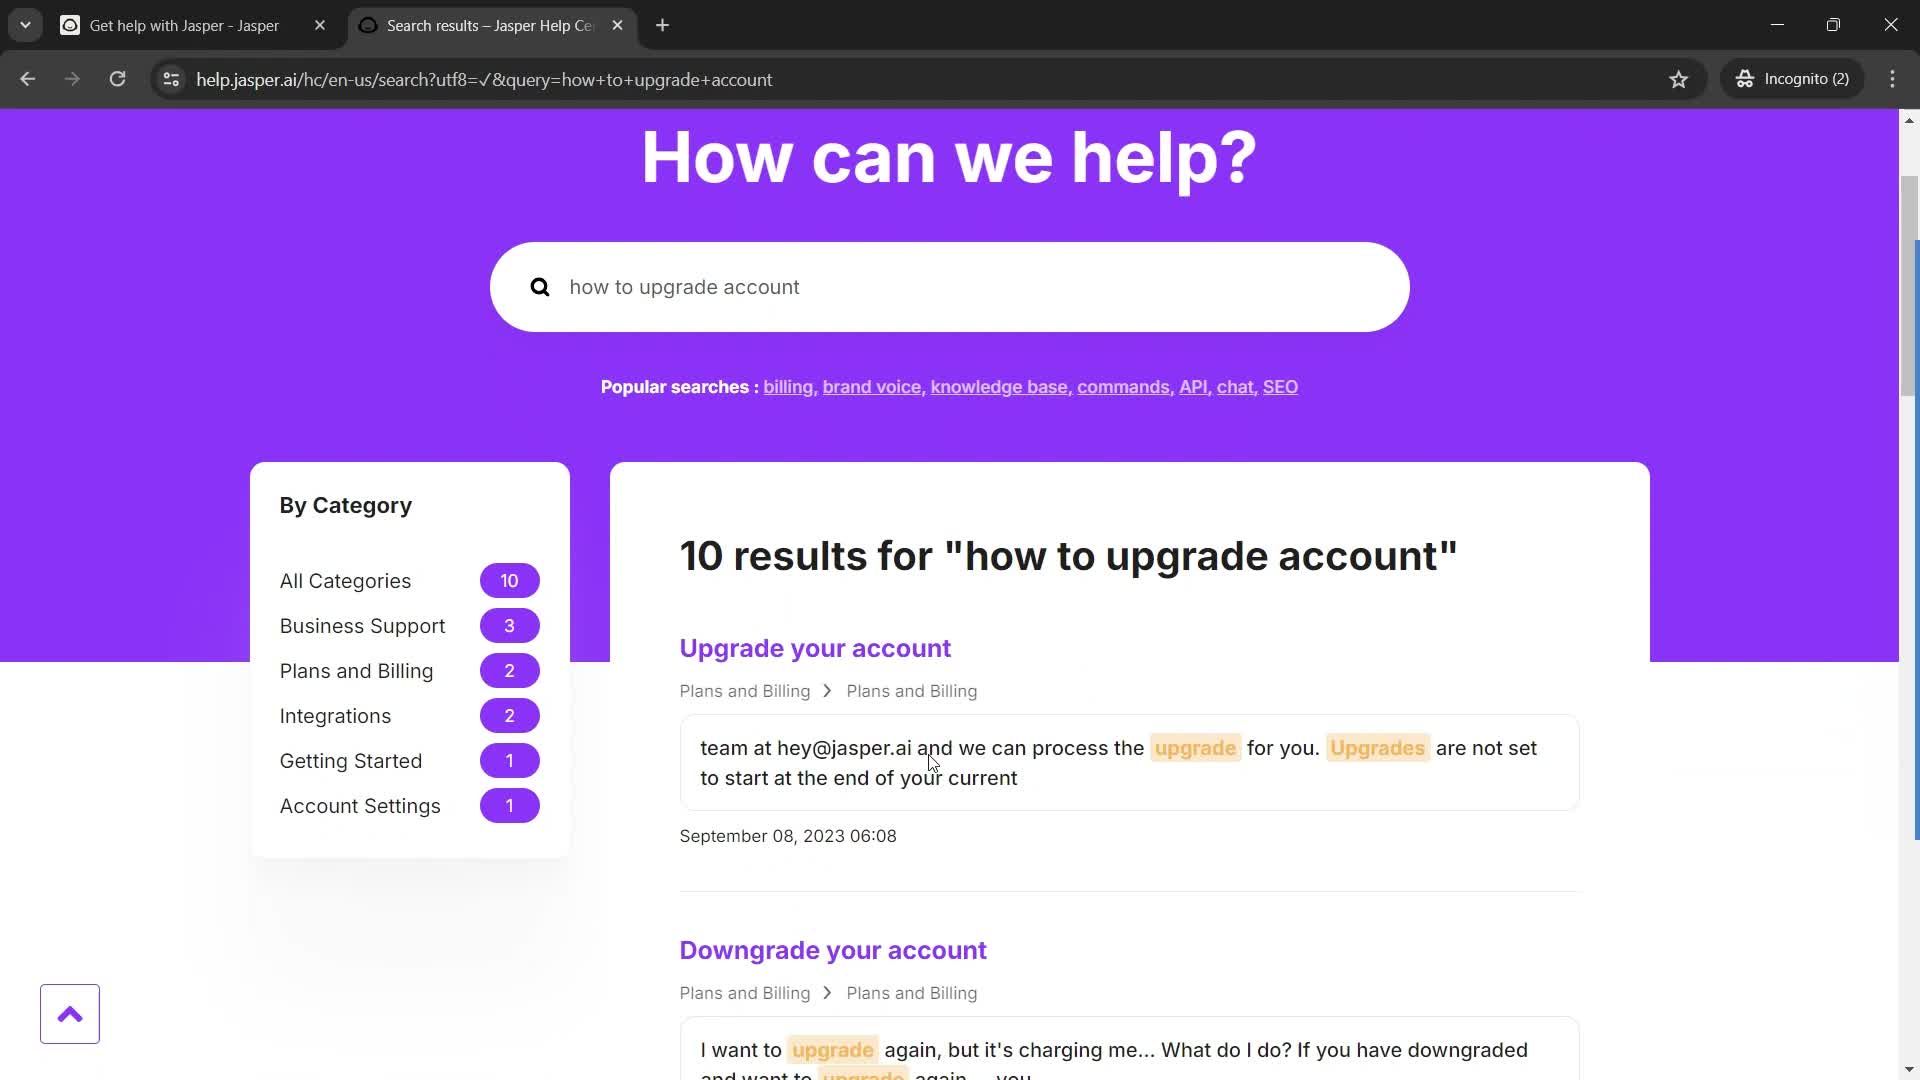Click the bookmark/star icon in address bar
1920x1080 pixels.
coord(1677,78)
